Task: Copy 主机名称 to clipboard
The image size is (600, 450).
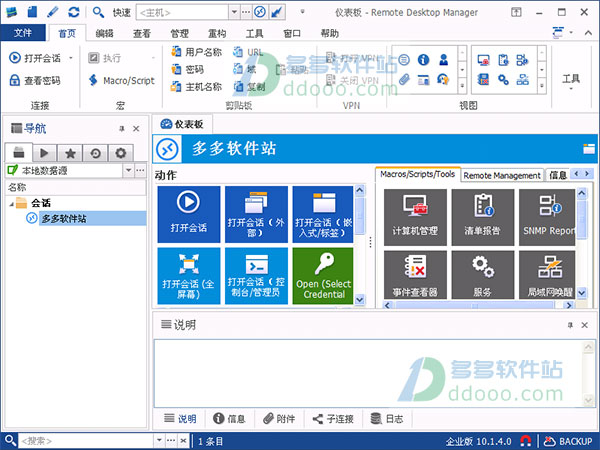Action: point(196,87)
